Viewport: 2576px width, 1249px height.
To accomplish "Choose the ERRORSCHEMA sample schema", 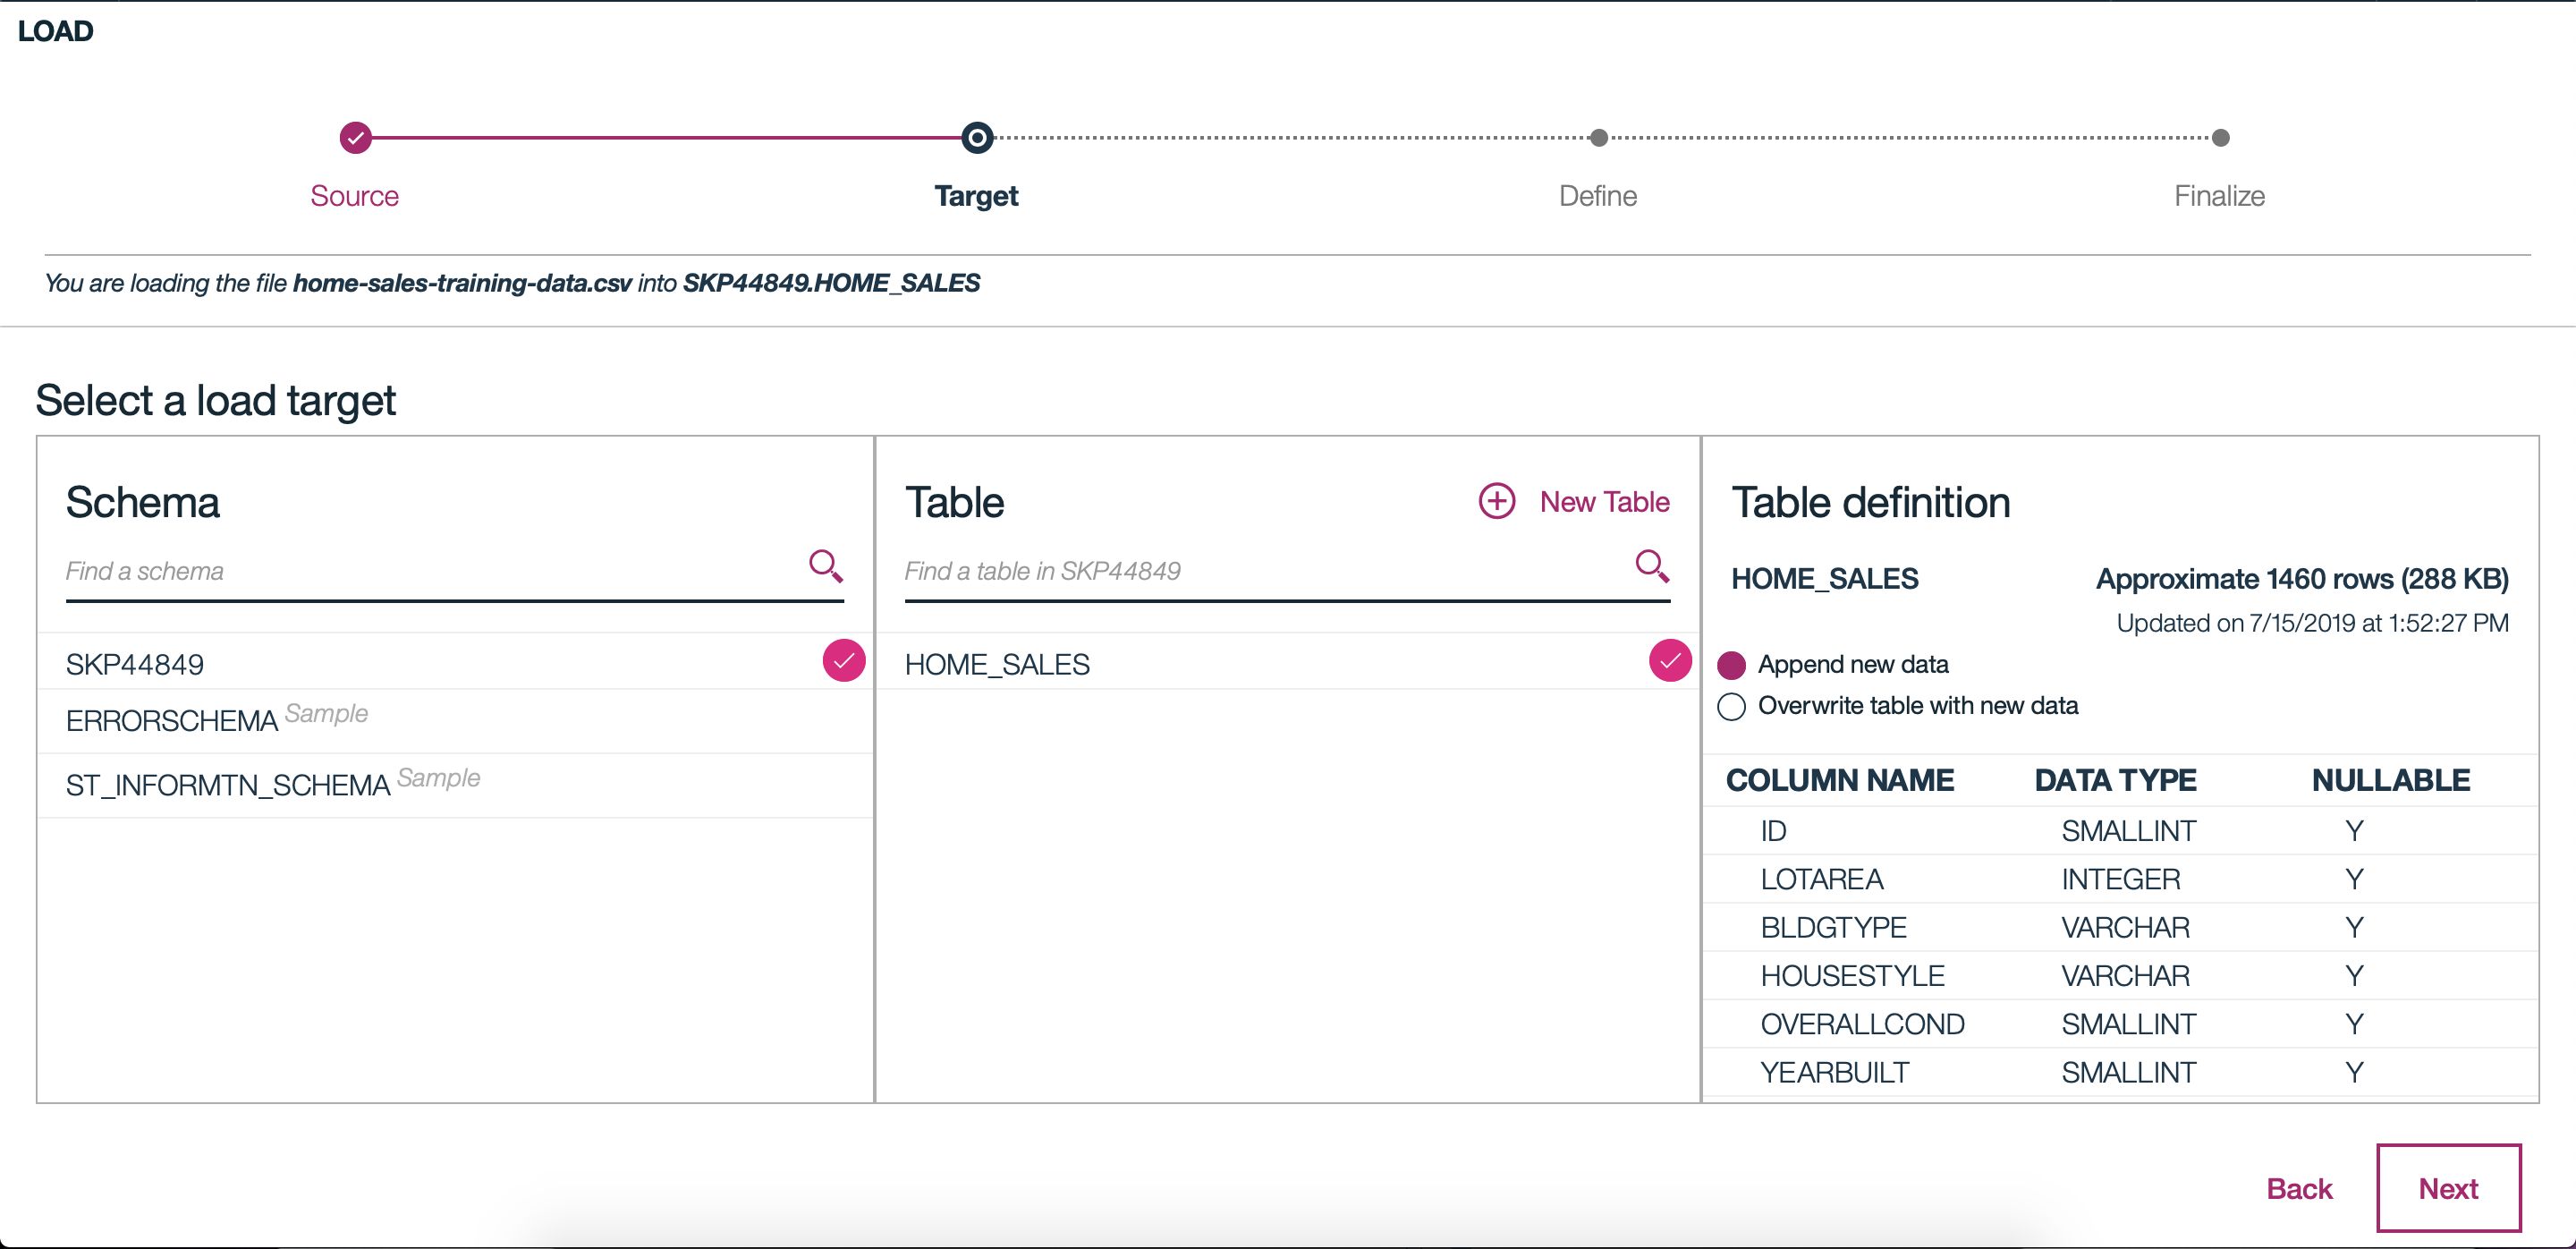I will 172,721.
